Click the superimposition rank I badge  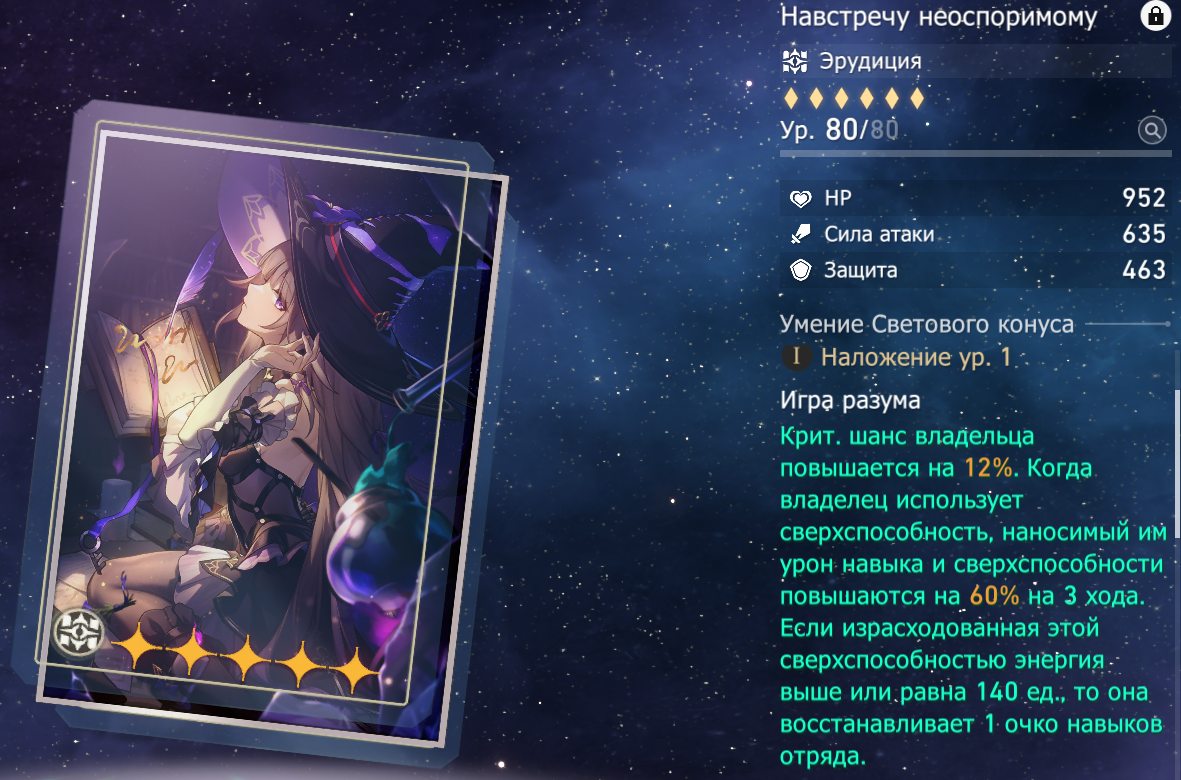[796, 357]
